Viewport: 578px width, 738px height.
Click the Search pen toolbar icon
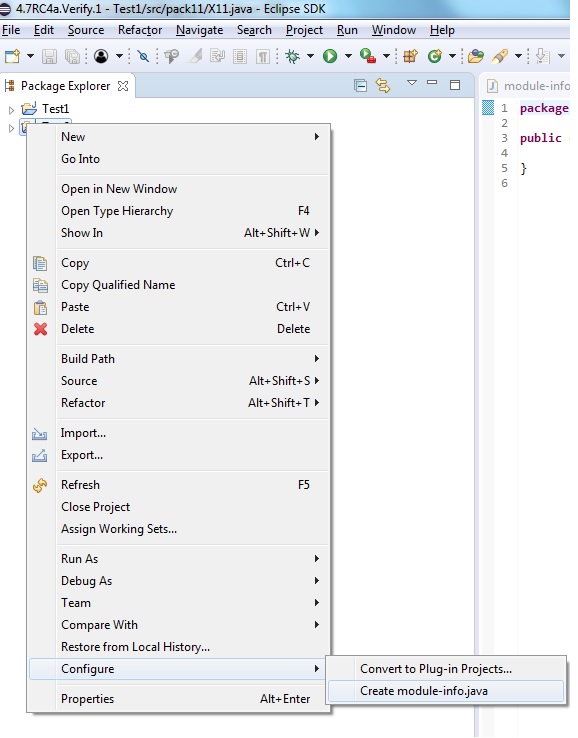(500, 56)
